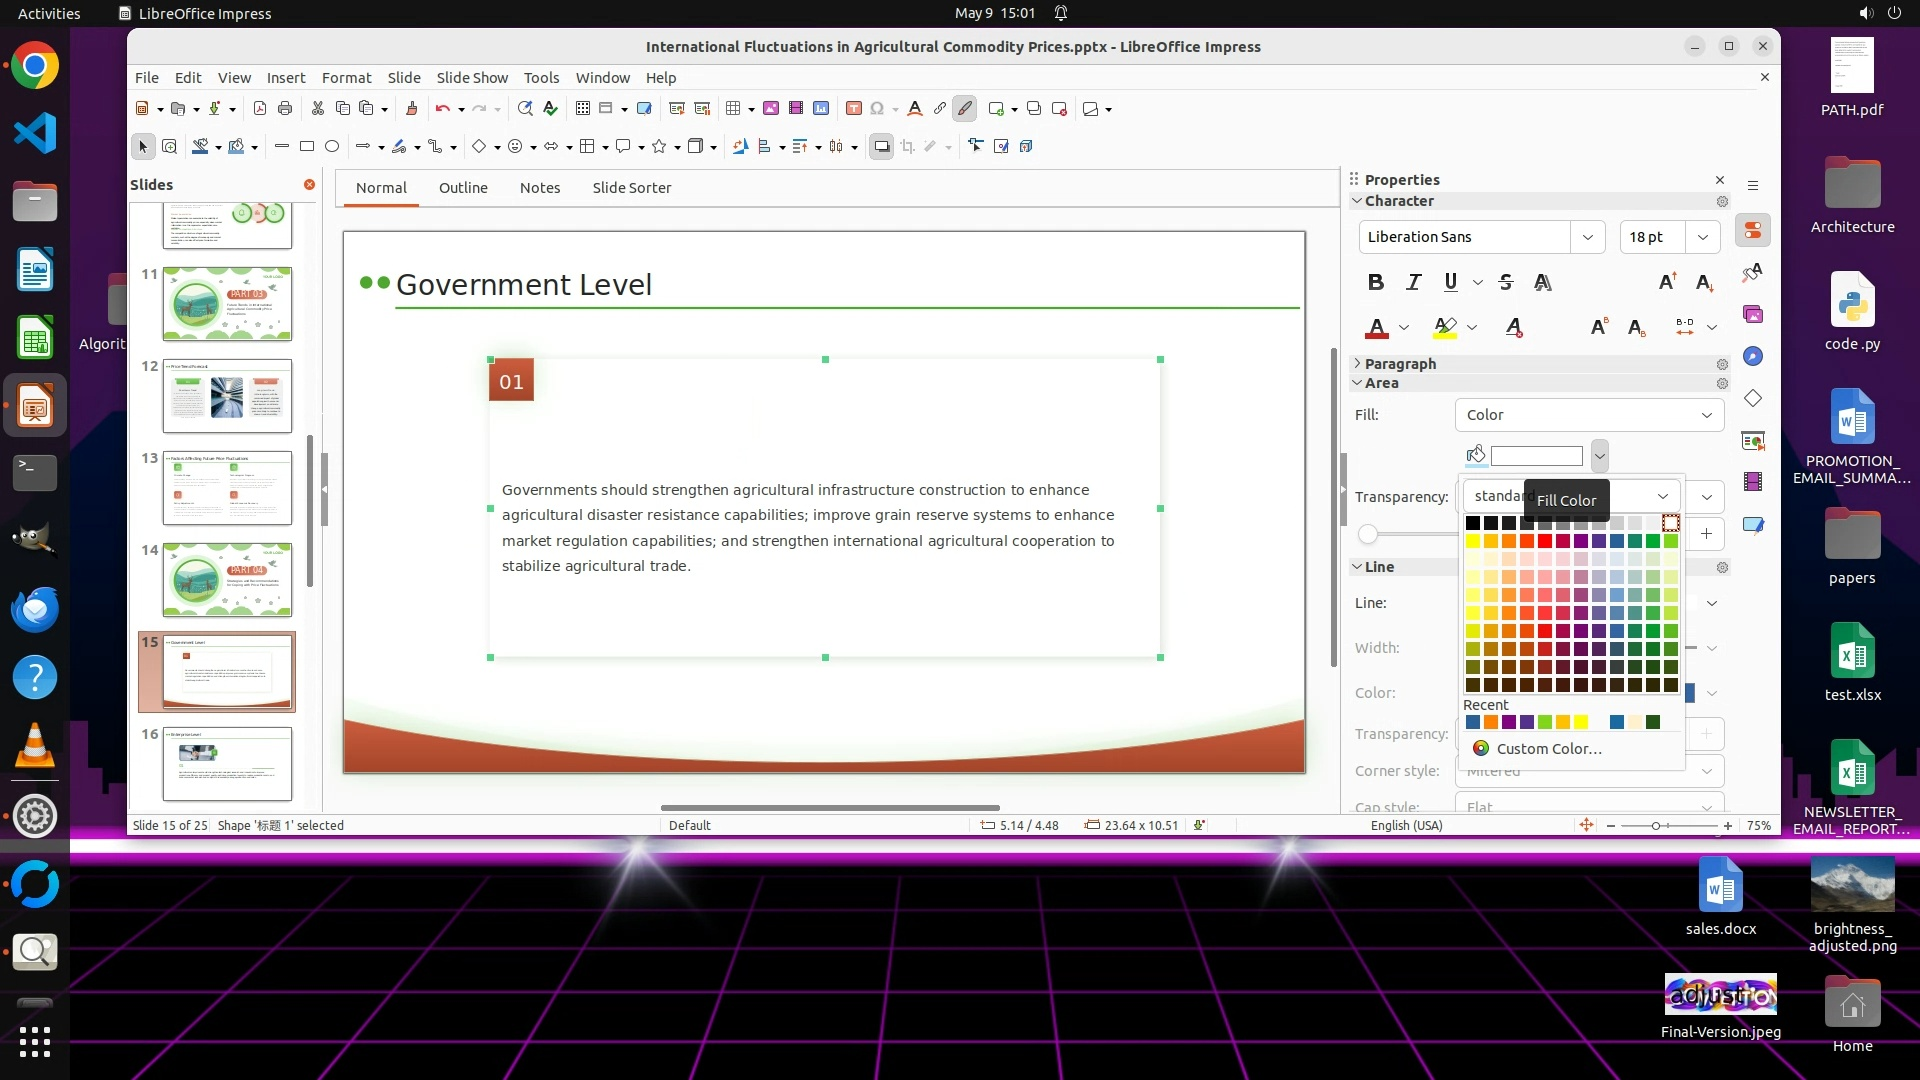Open the Liberation Sans font dropdown

pyautogui.click(x=1587, y=237)
